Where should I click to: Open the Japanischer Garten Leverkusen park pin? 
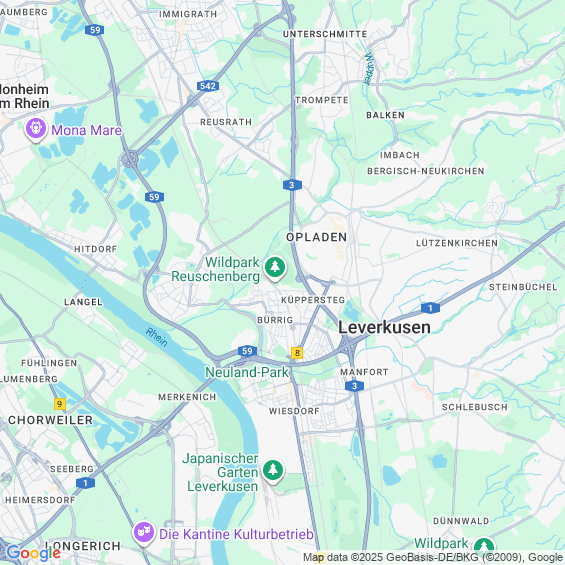(273, 471)
